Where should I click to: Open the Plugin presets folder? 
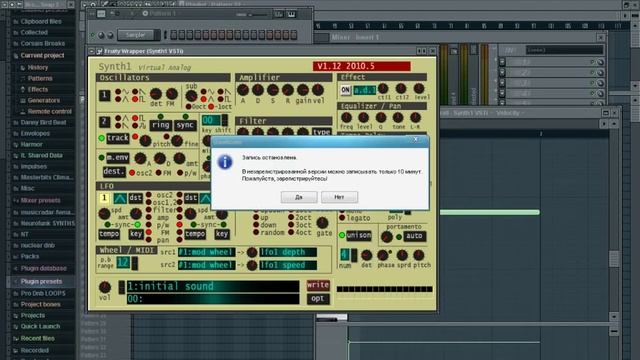(41, 282)
